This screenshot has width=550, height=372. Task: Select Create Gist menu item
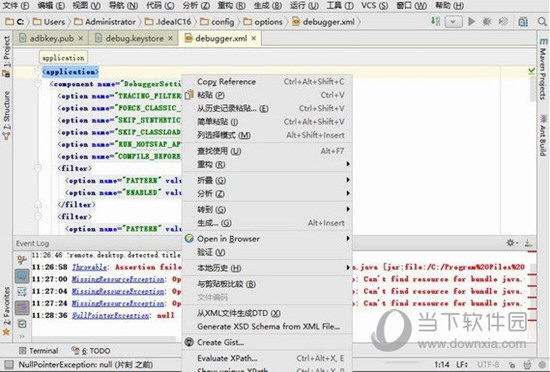click(x=267, y=342)
